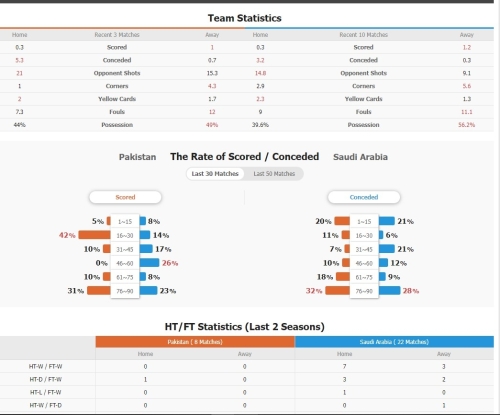Open the Pakistan team name link

pos(137,157)
